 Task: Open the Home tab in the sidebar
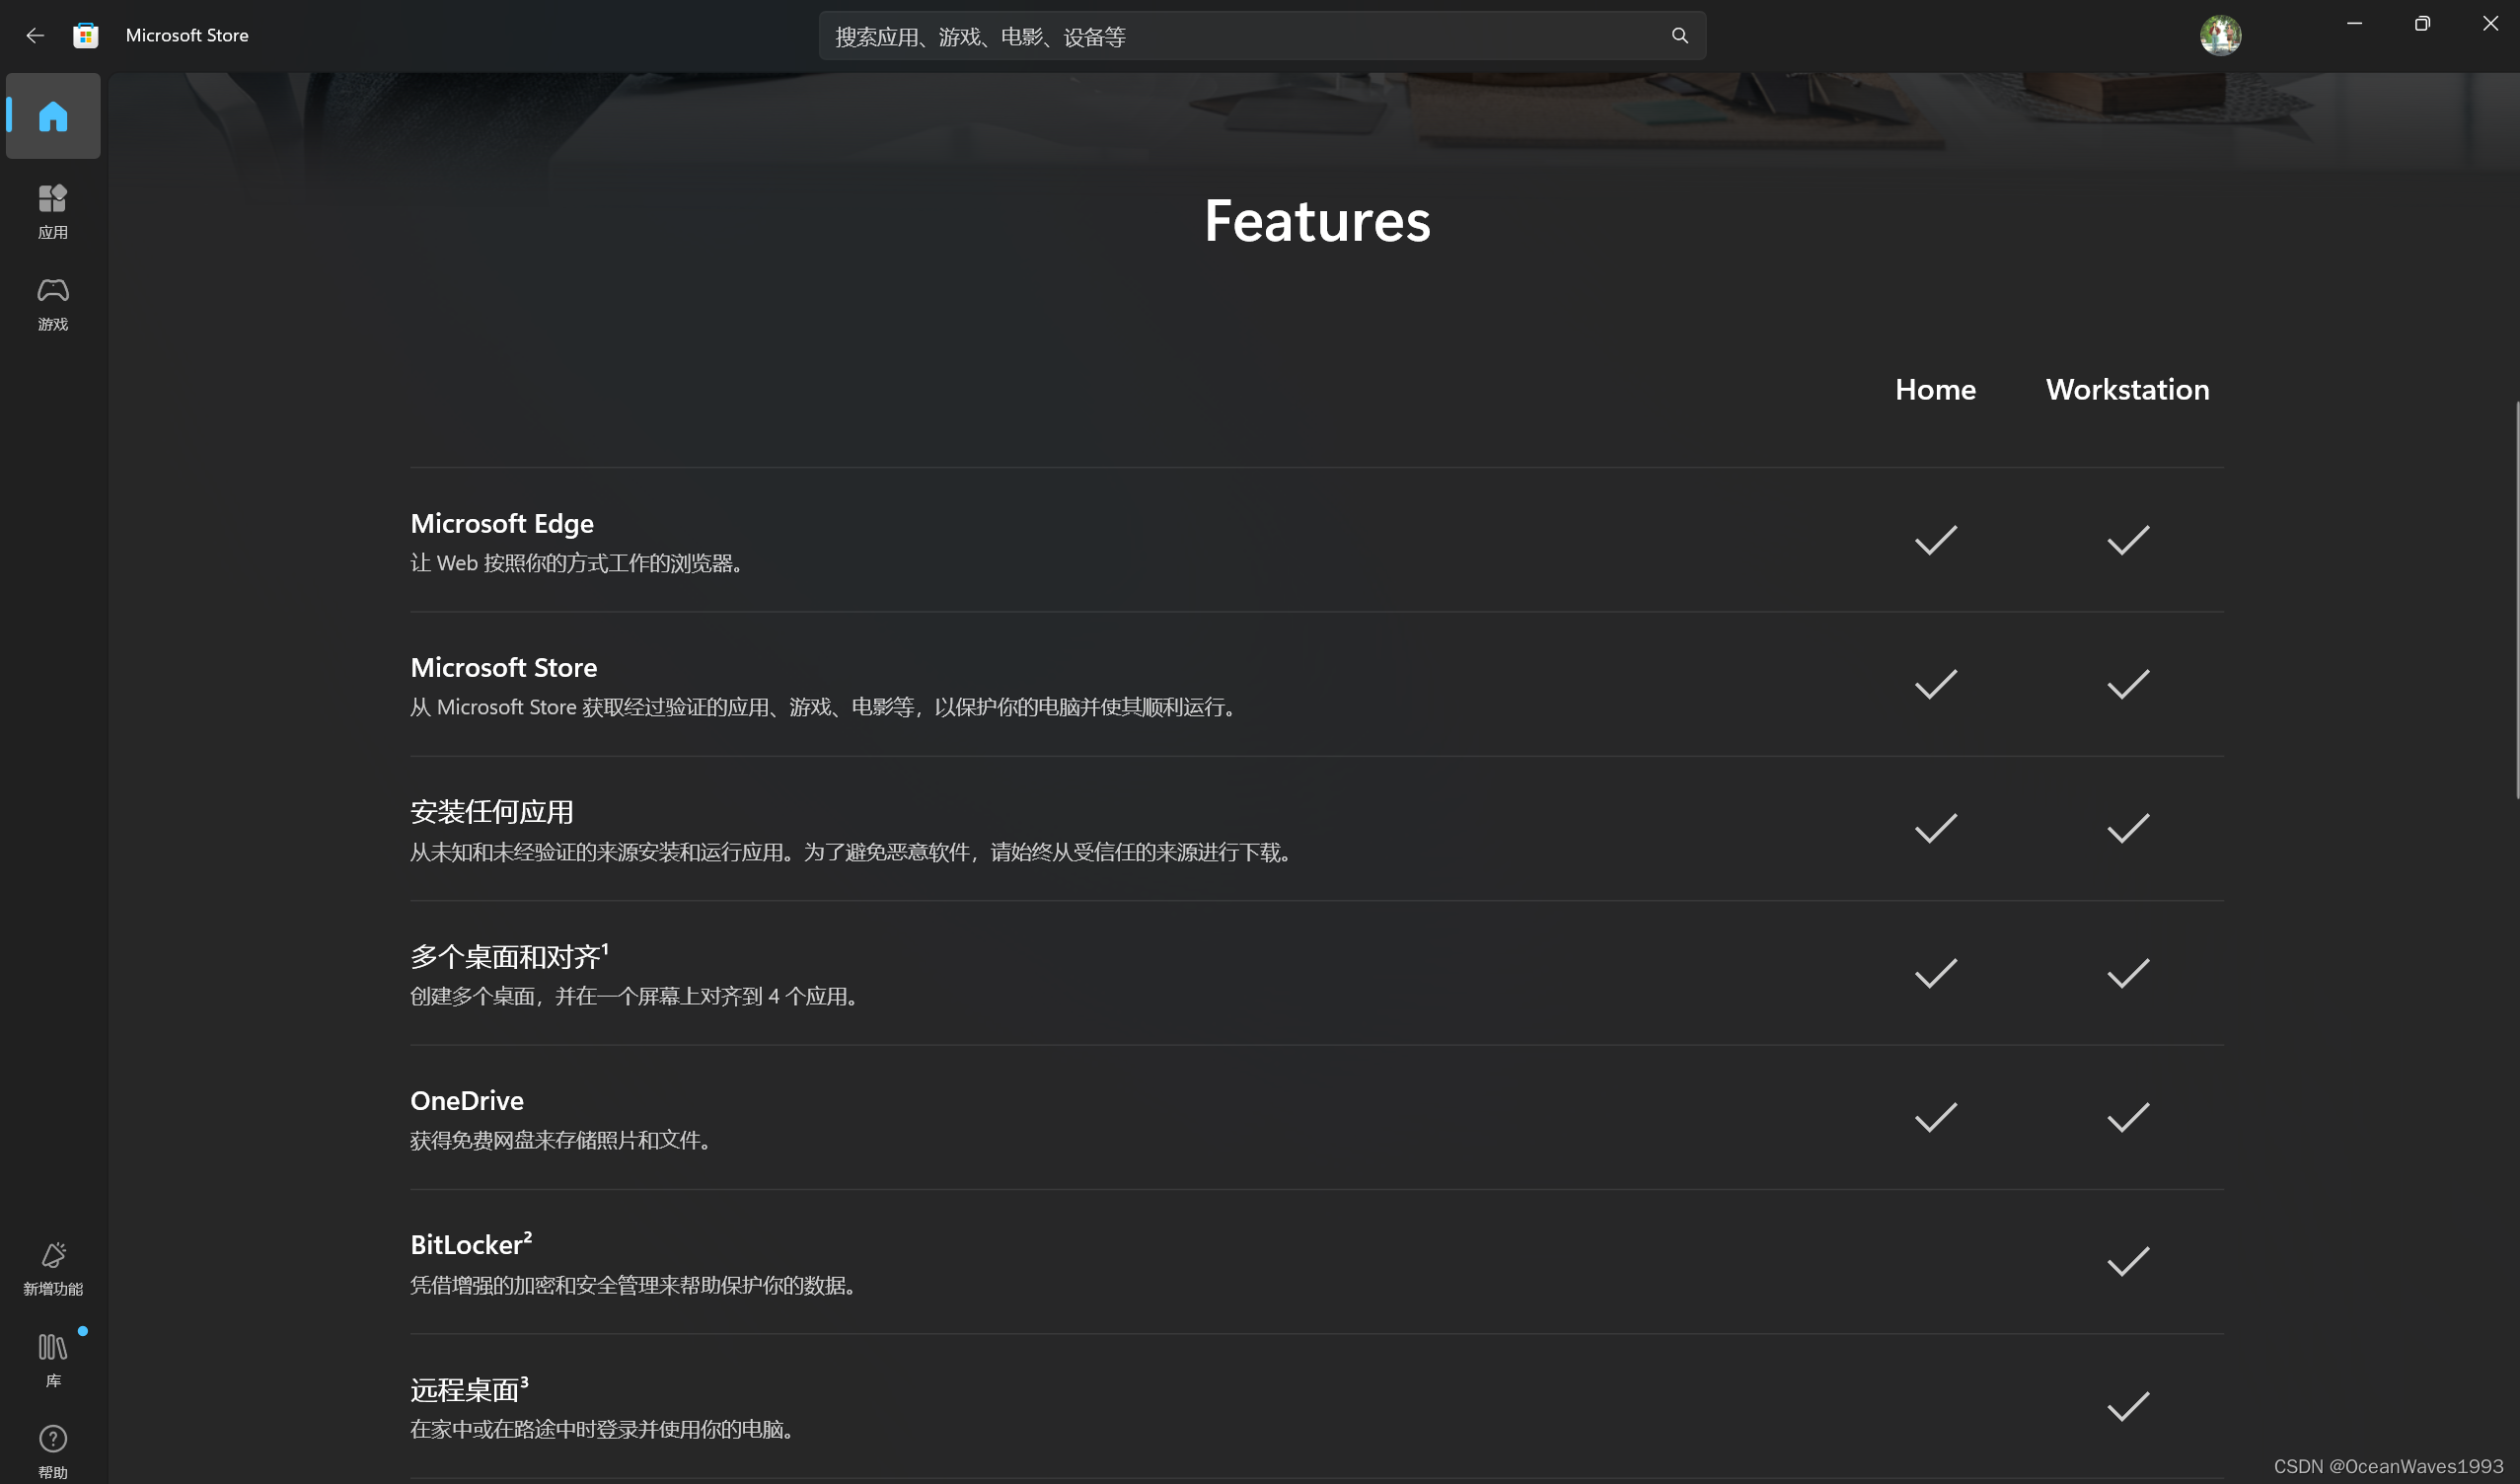click(53, 116)
